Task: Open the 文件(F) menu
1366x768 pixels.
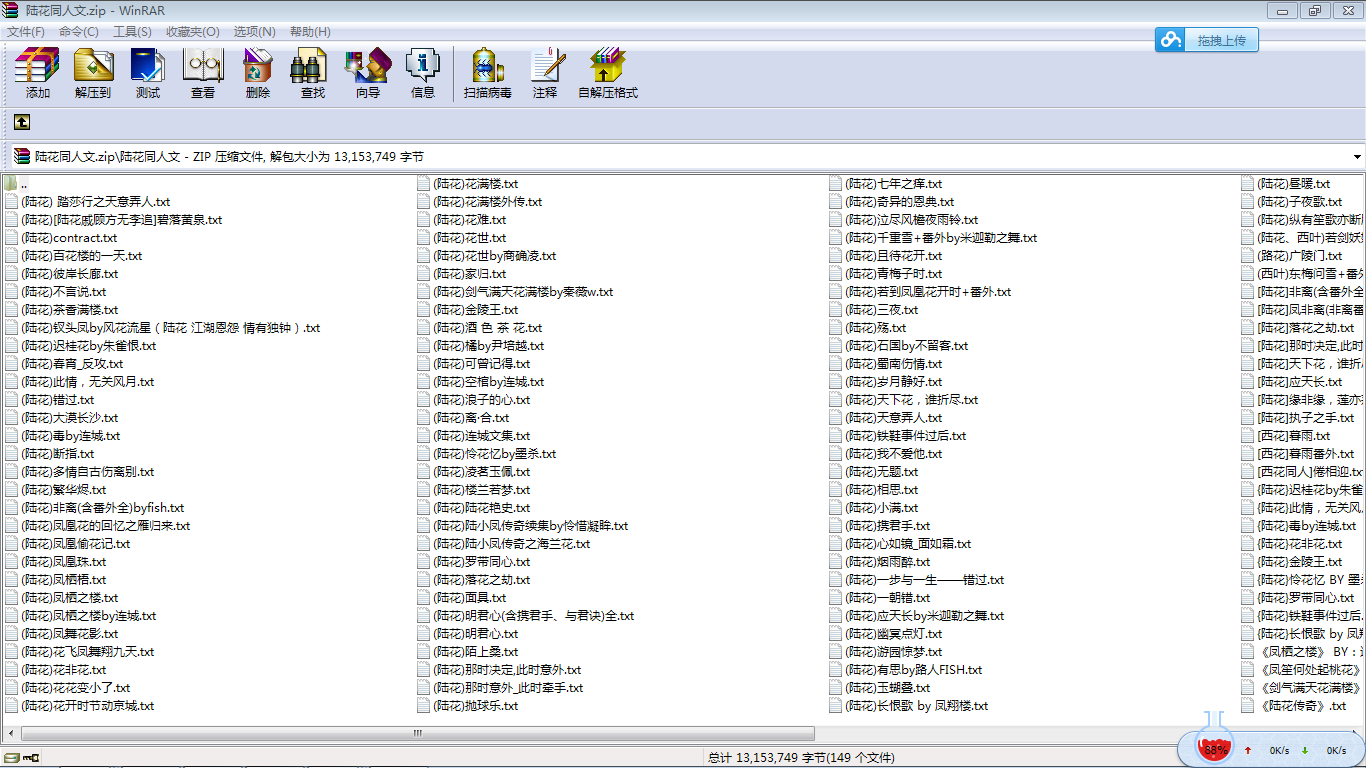Action: point(26,32)
